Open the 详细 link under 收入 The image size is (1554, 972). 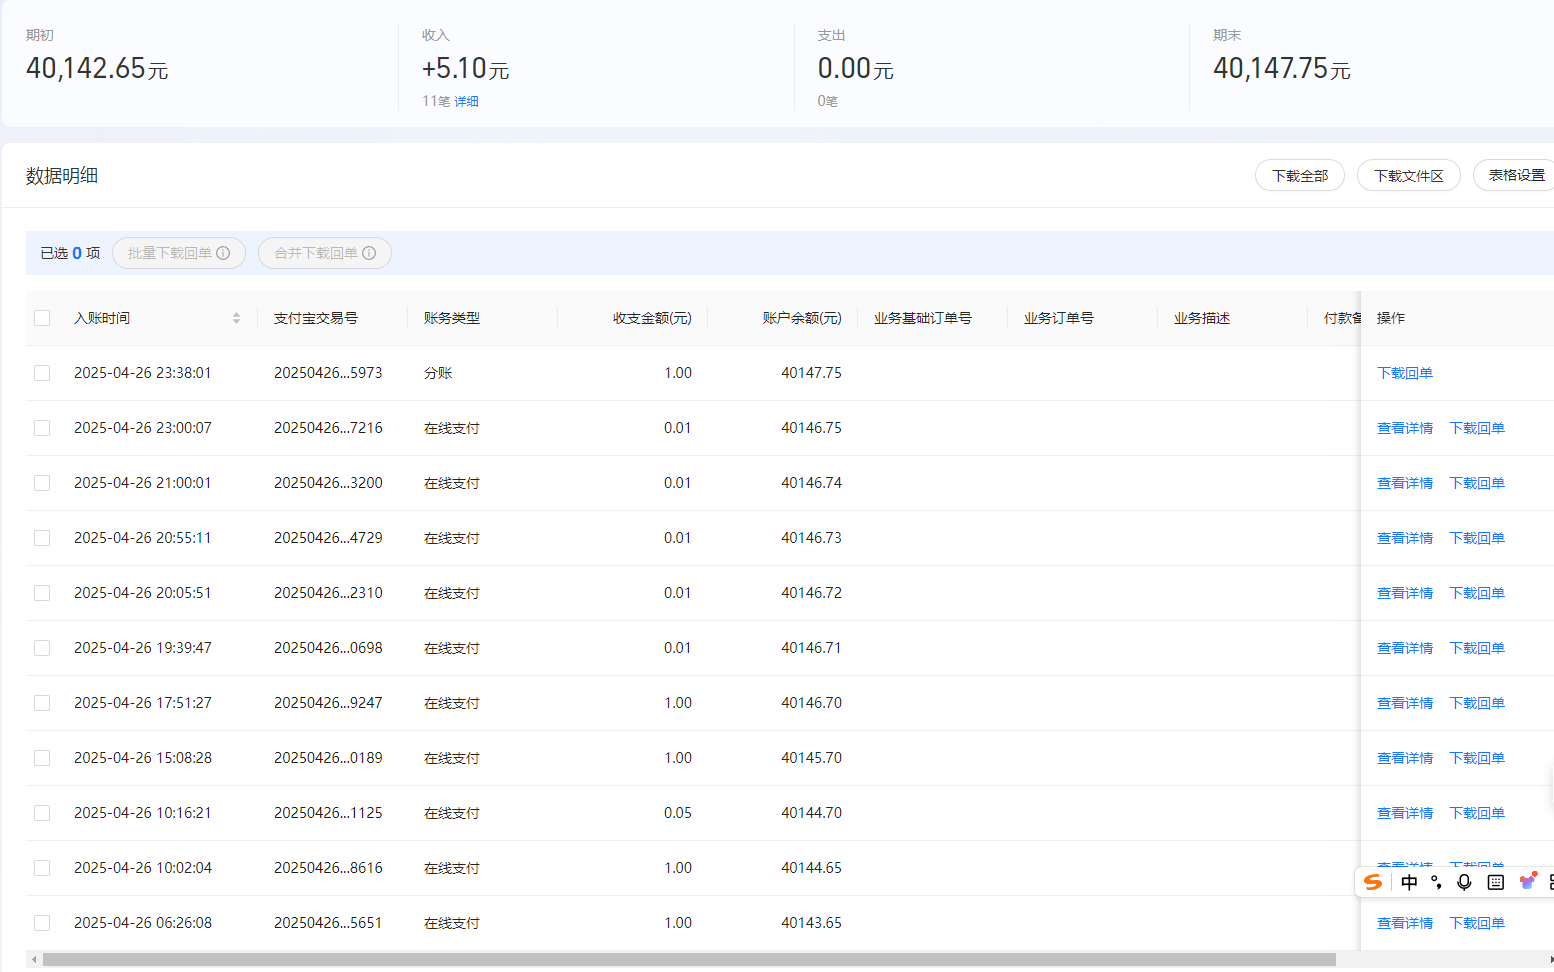point(466,101)
